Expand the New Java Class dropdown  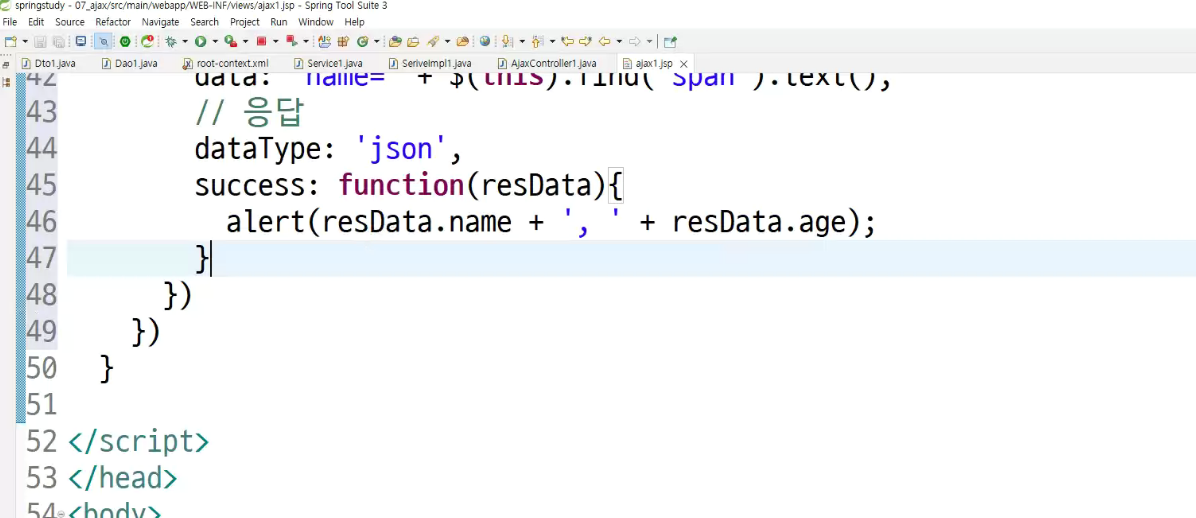coord(377,41)
